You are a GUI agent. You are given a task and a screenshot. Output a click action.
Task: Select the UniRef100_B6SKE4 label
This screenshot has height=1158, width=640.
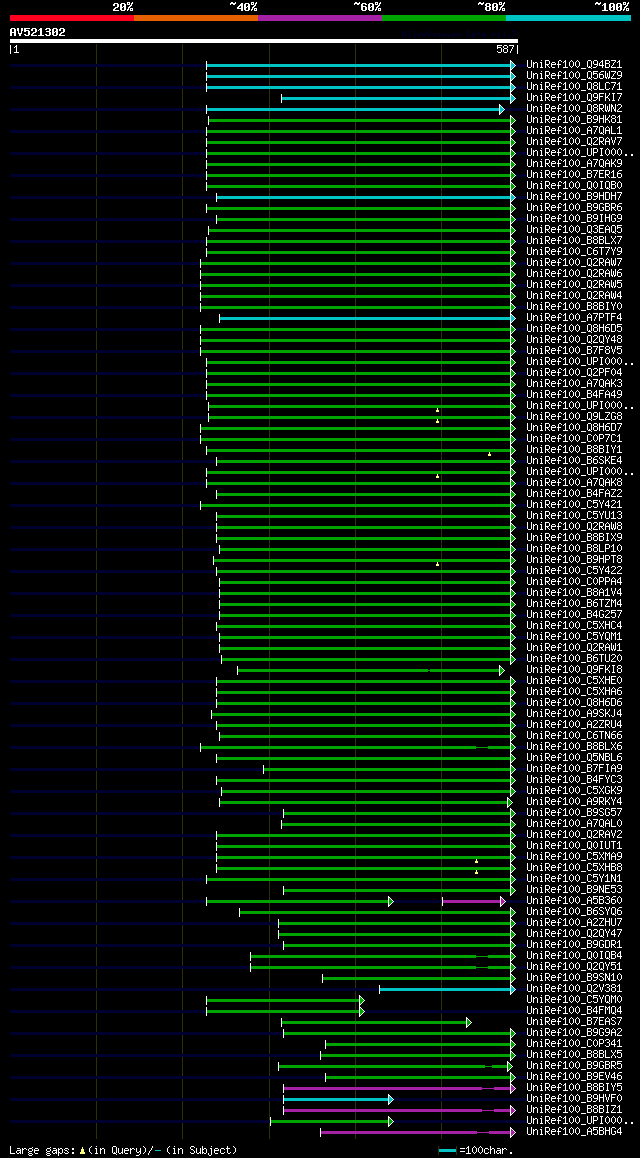click(574, 461)
